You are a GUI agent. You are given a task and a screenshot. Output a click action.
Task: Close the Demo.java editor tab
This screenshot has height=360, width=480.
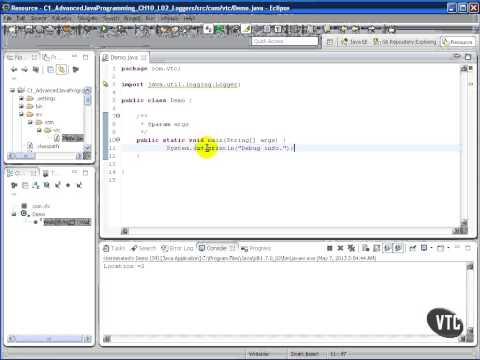tap(144, 58)
